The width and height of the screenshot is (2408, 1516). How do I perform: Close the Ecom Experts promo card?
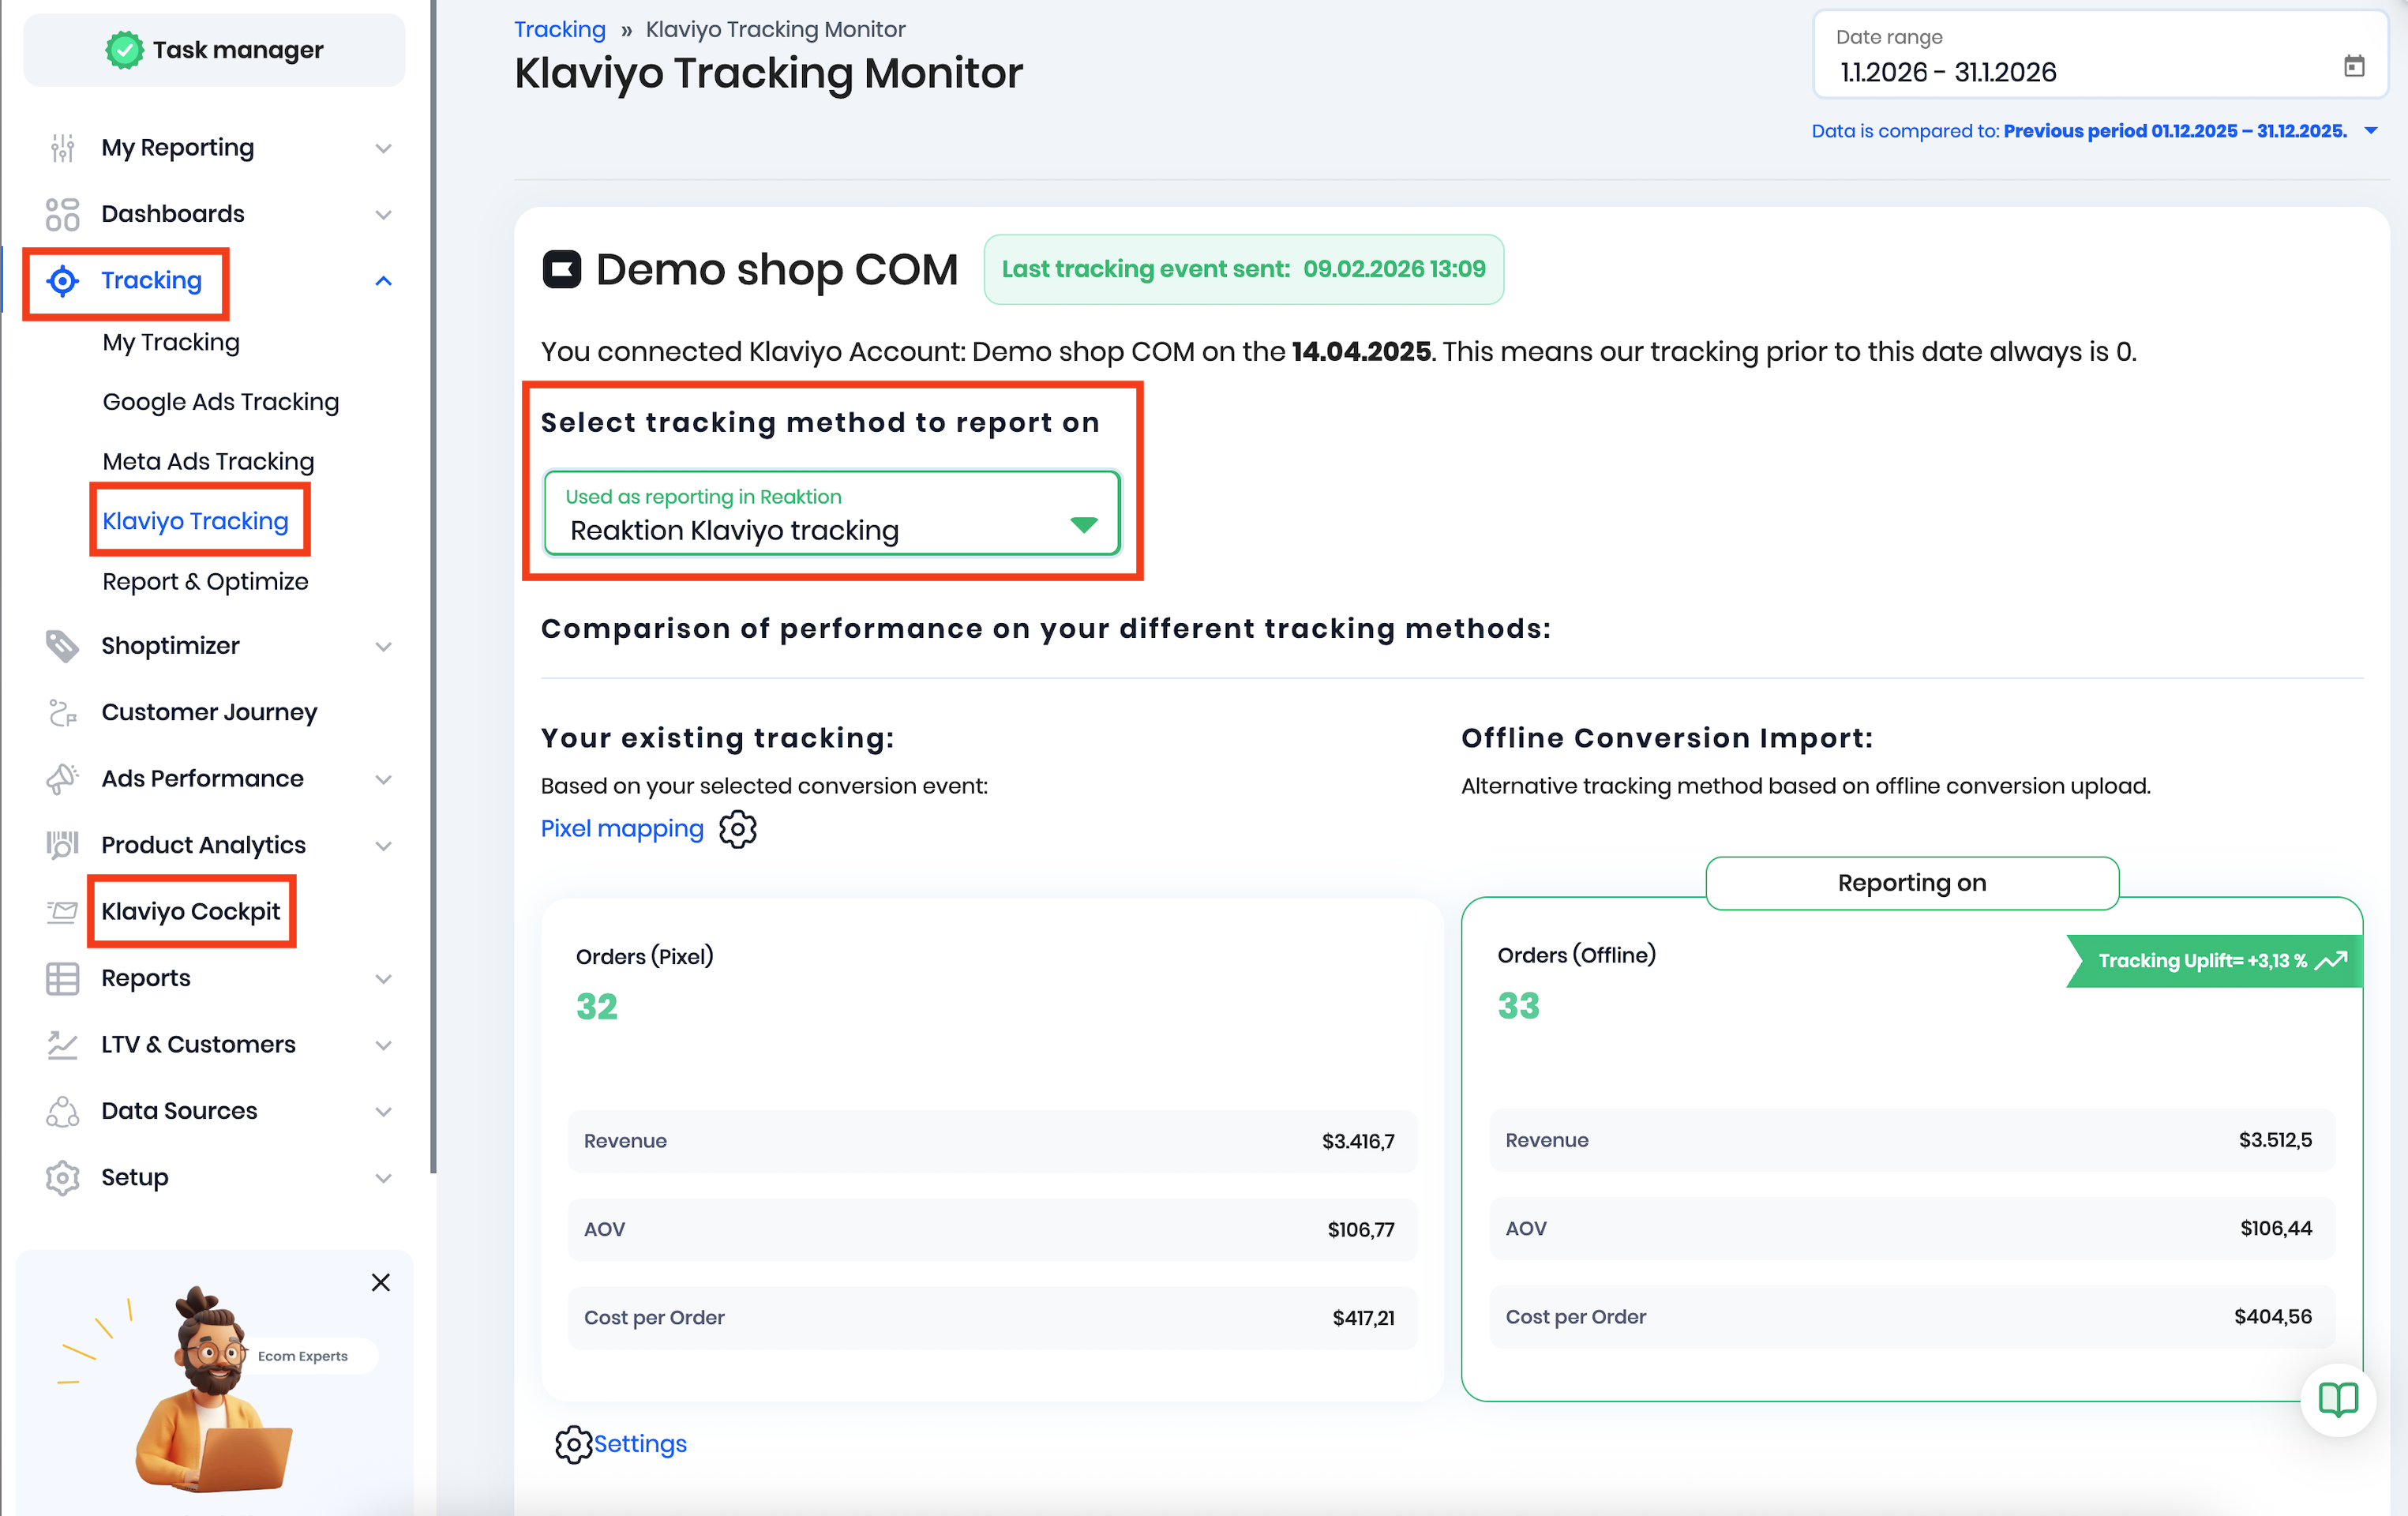pyautogui.click(x=381, y=1282)
